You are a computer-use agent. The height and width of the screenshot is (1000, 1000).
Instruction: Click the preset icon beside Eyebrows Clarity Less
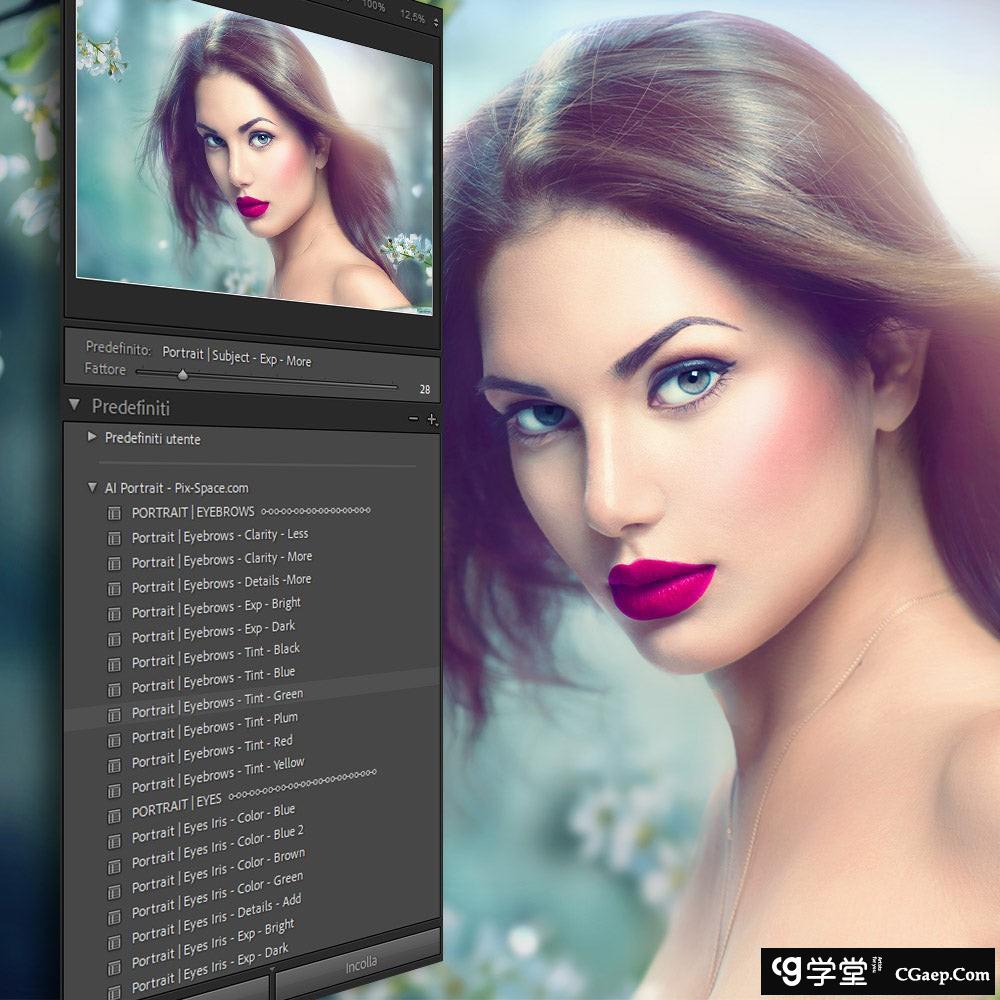114,538
